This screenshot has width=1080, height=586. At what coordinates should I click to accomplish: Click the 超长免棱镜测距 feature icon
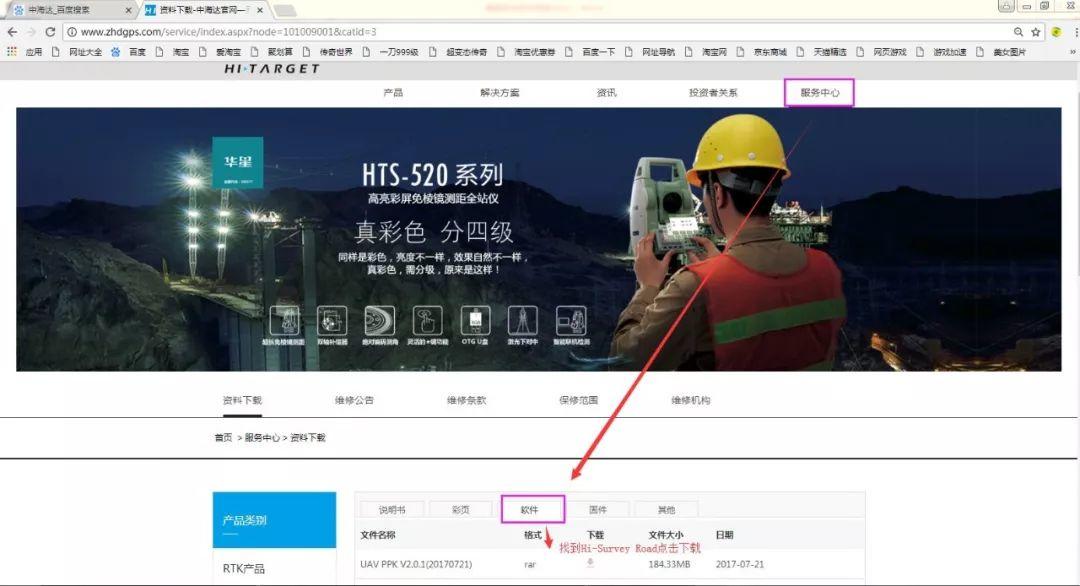287,320
